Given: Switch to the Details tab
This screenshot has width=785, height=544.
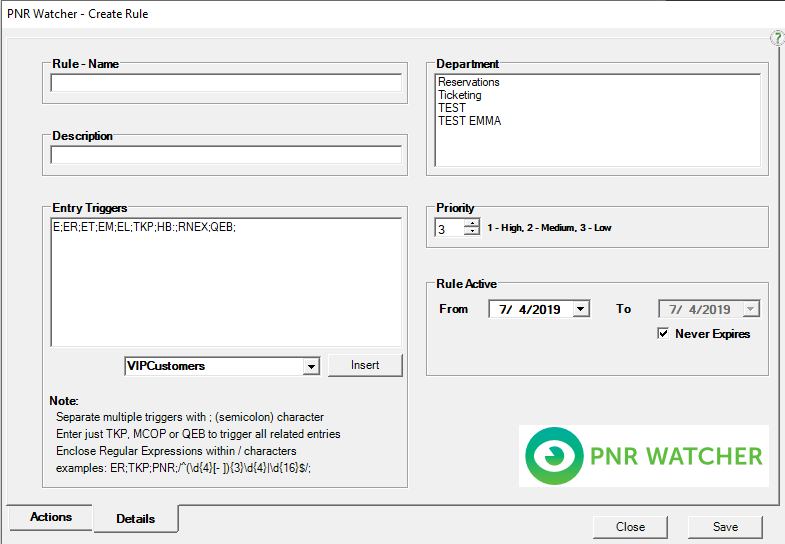Looking at the screenshot, I should 136,519.
